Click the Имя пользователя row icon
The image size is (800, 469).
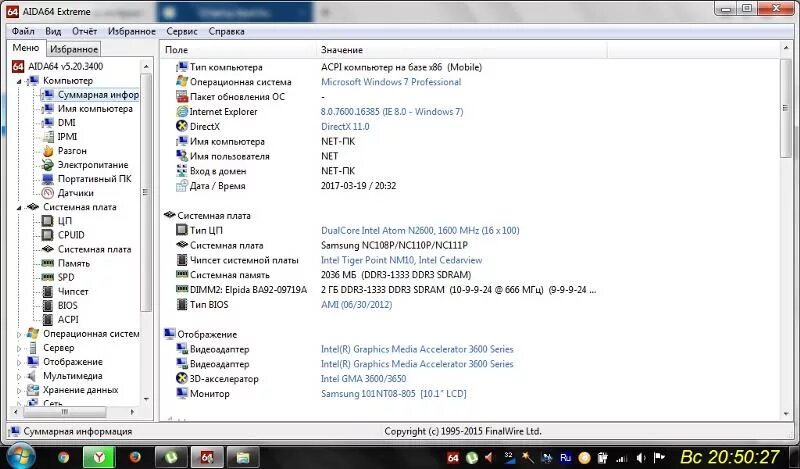coord(182,156)
